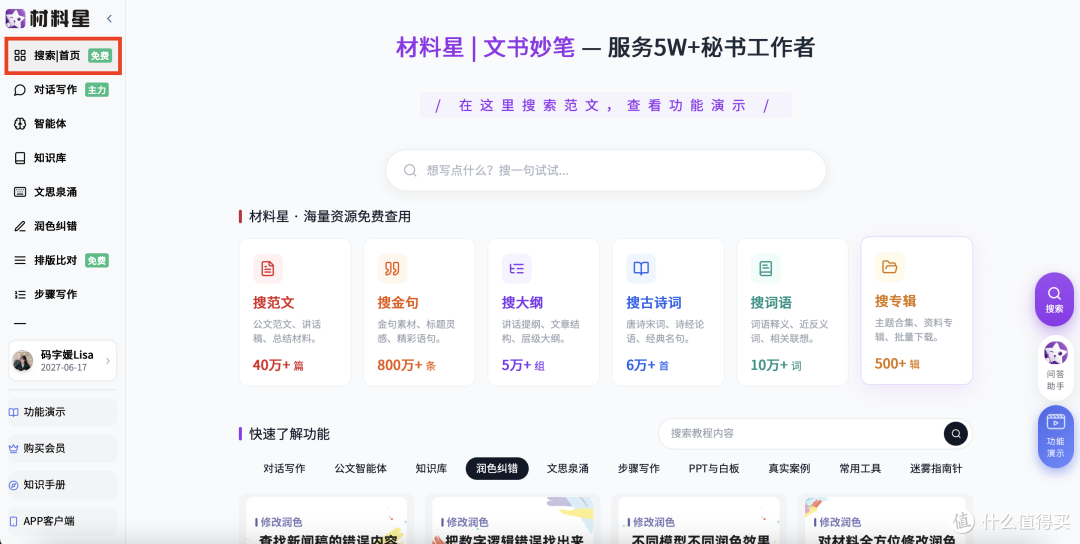Screen dimensions: 1080x544
Task: Open the 对材料全方位修改润色 tutorial card
Action: (x=886, y=520)
